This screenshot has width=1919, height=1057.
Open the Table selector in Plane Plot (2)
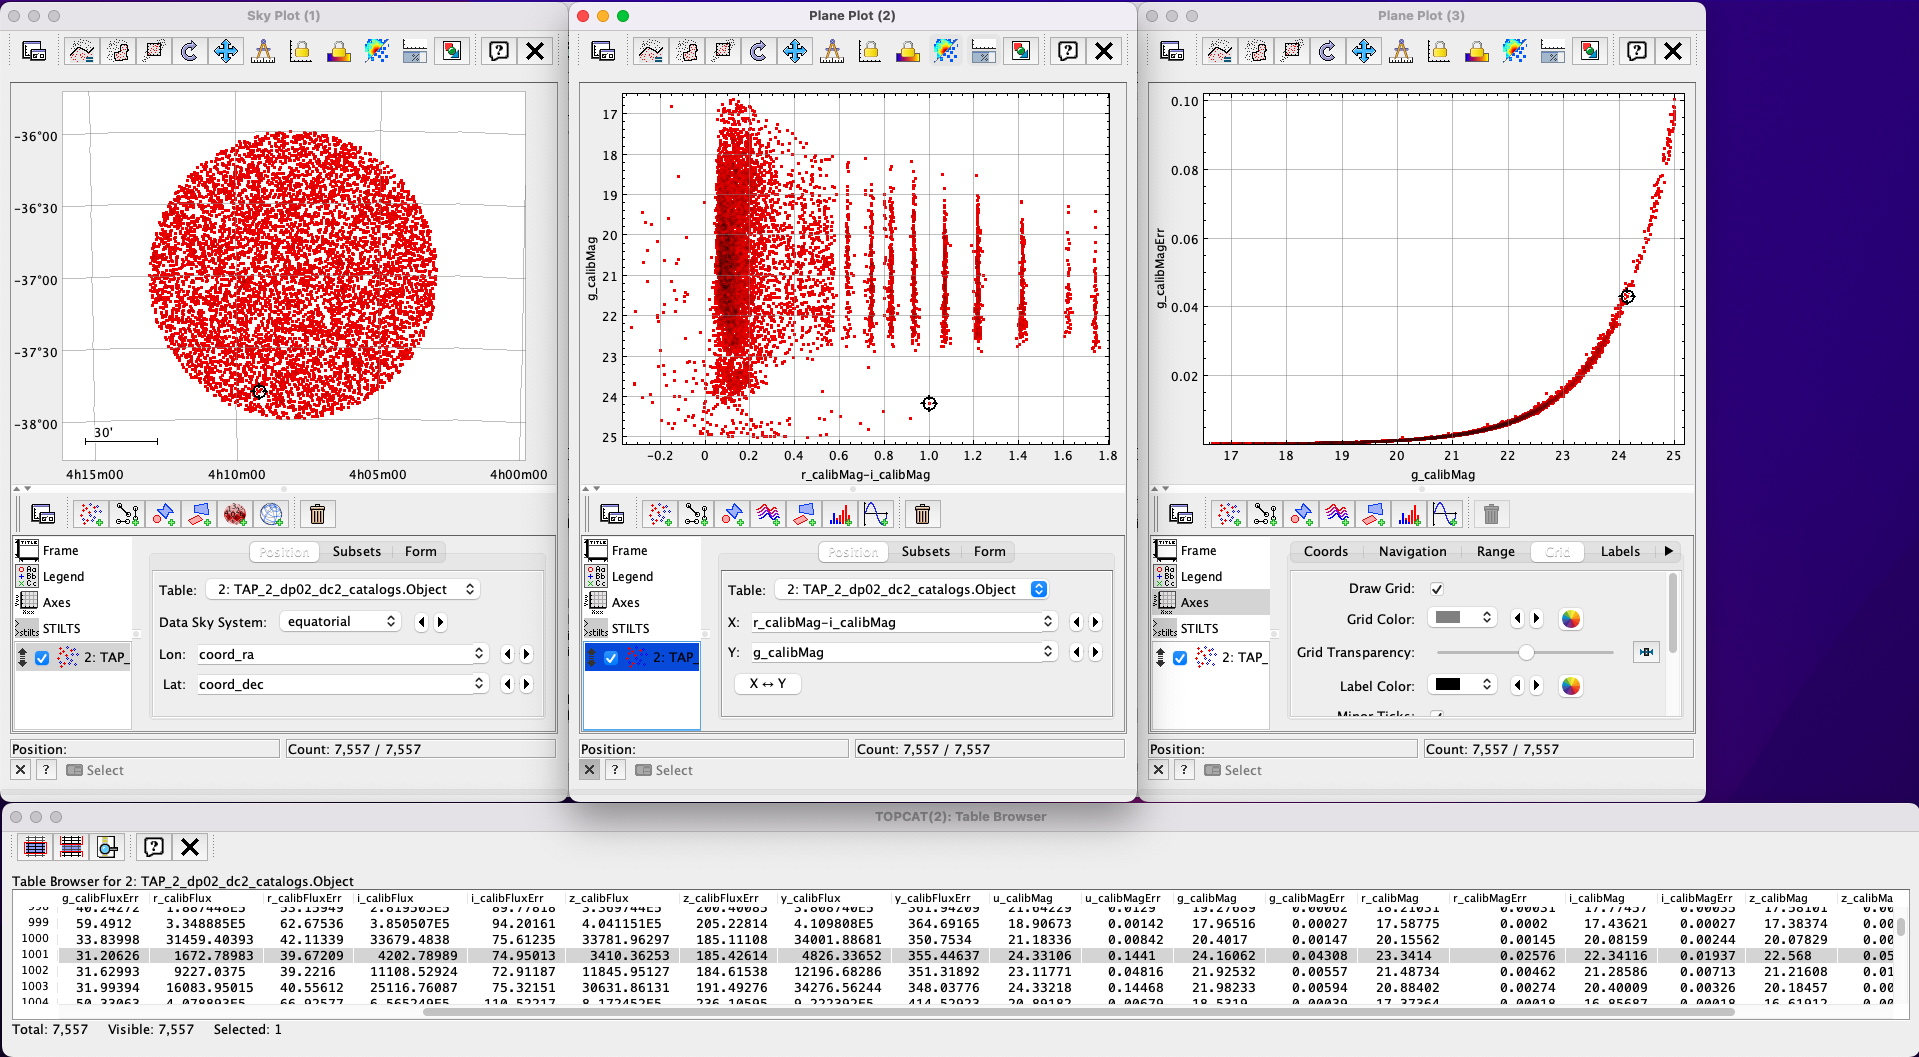(x=911, y=589)
